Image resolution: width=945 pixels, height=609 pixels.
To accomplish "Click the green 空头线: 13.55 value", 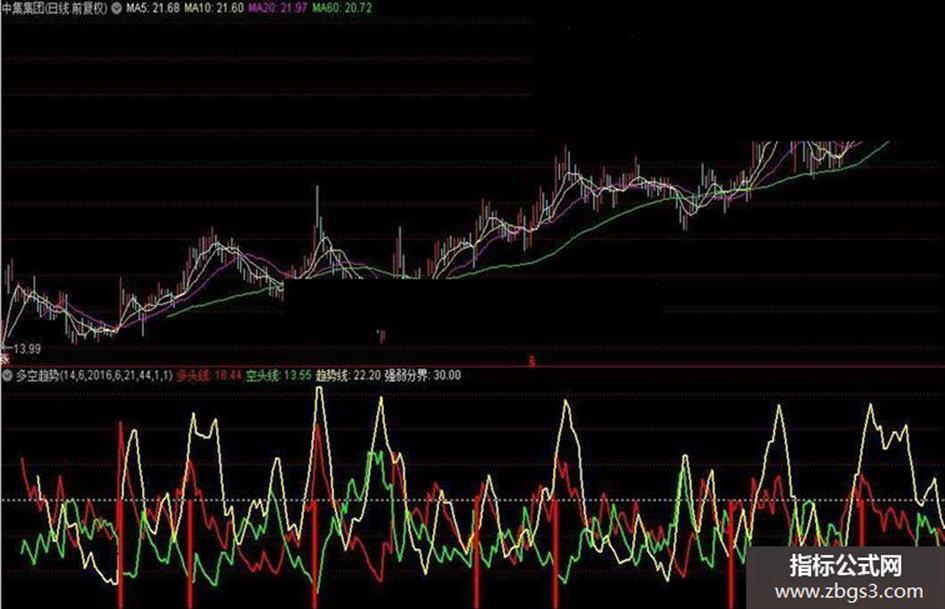I will point(278,375).
